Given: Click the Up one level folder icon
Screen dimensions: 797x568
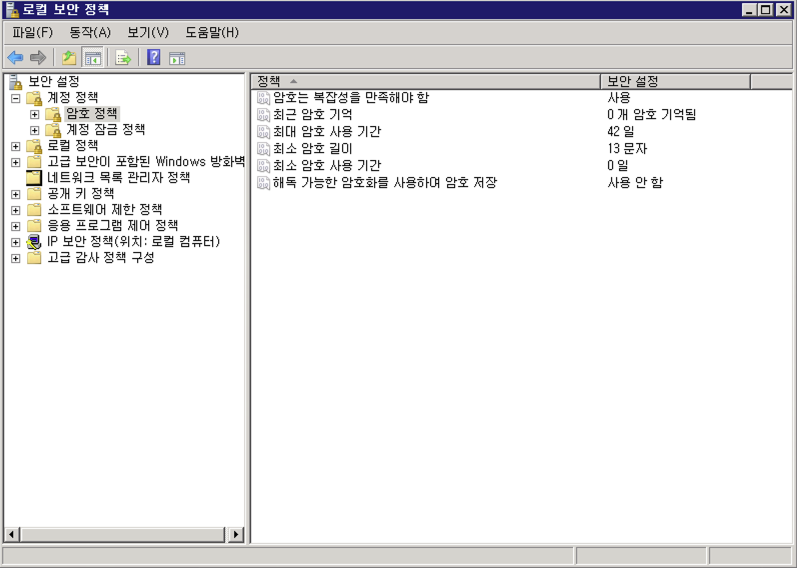Looking at the screenshot, I should click(x=69, y=58).
